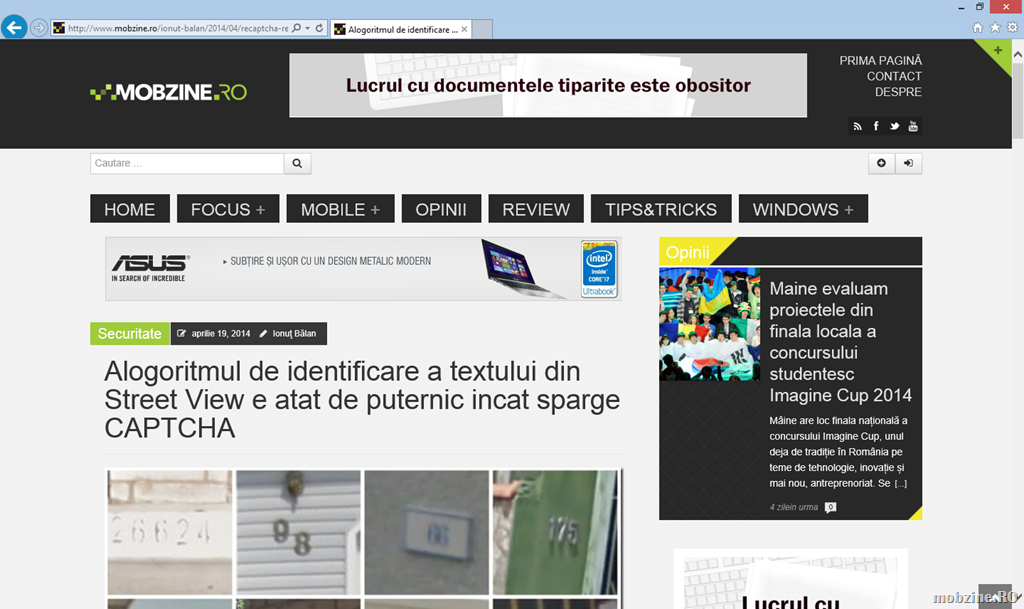Open the YouTube icon in the header
Image resolution: width=1024 pixels, height=609 pixels.
[x=913, y=126]
